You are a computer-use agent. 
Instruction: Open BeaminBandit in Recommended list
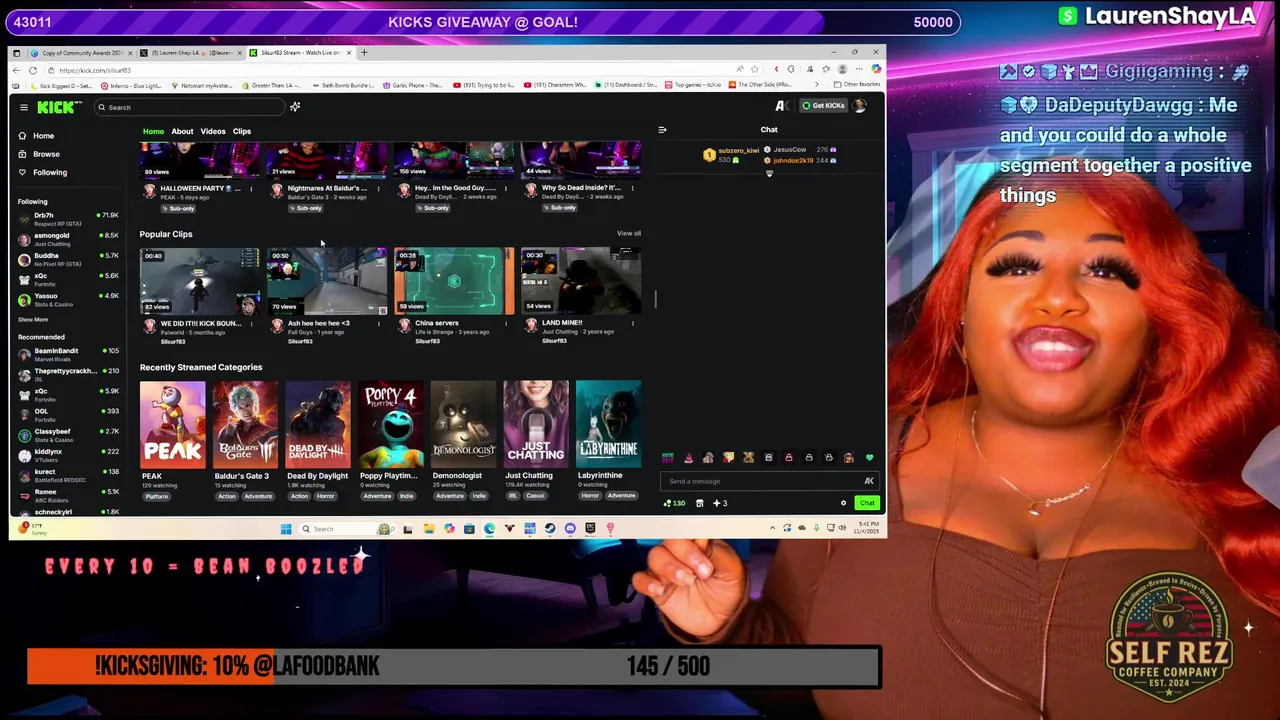(x=68, y=353)
